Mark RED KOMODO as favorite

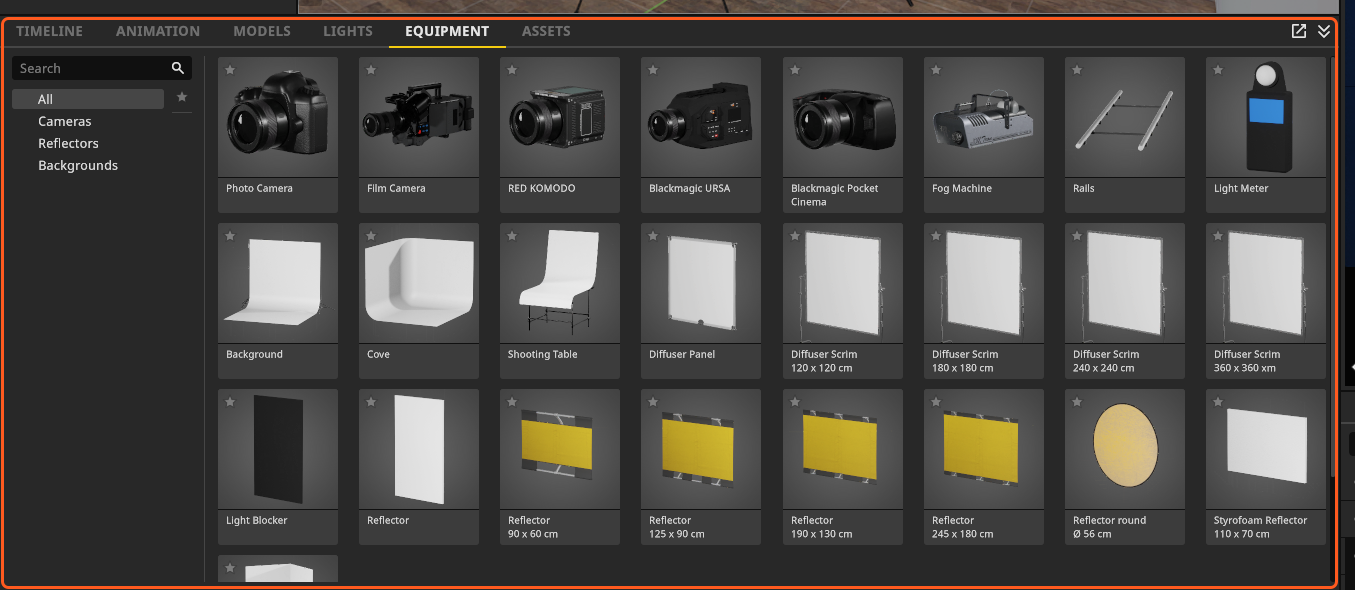[512, 70]
